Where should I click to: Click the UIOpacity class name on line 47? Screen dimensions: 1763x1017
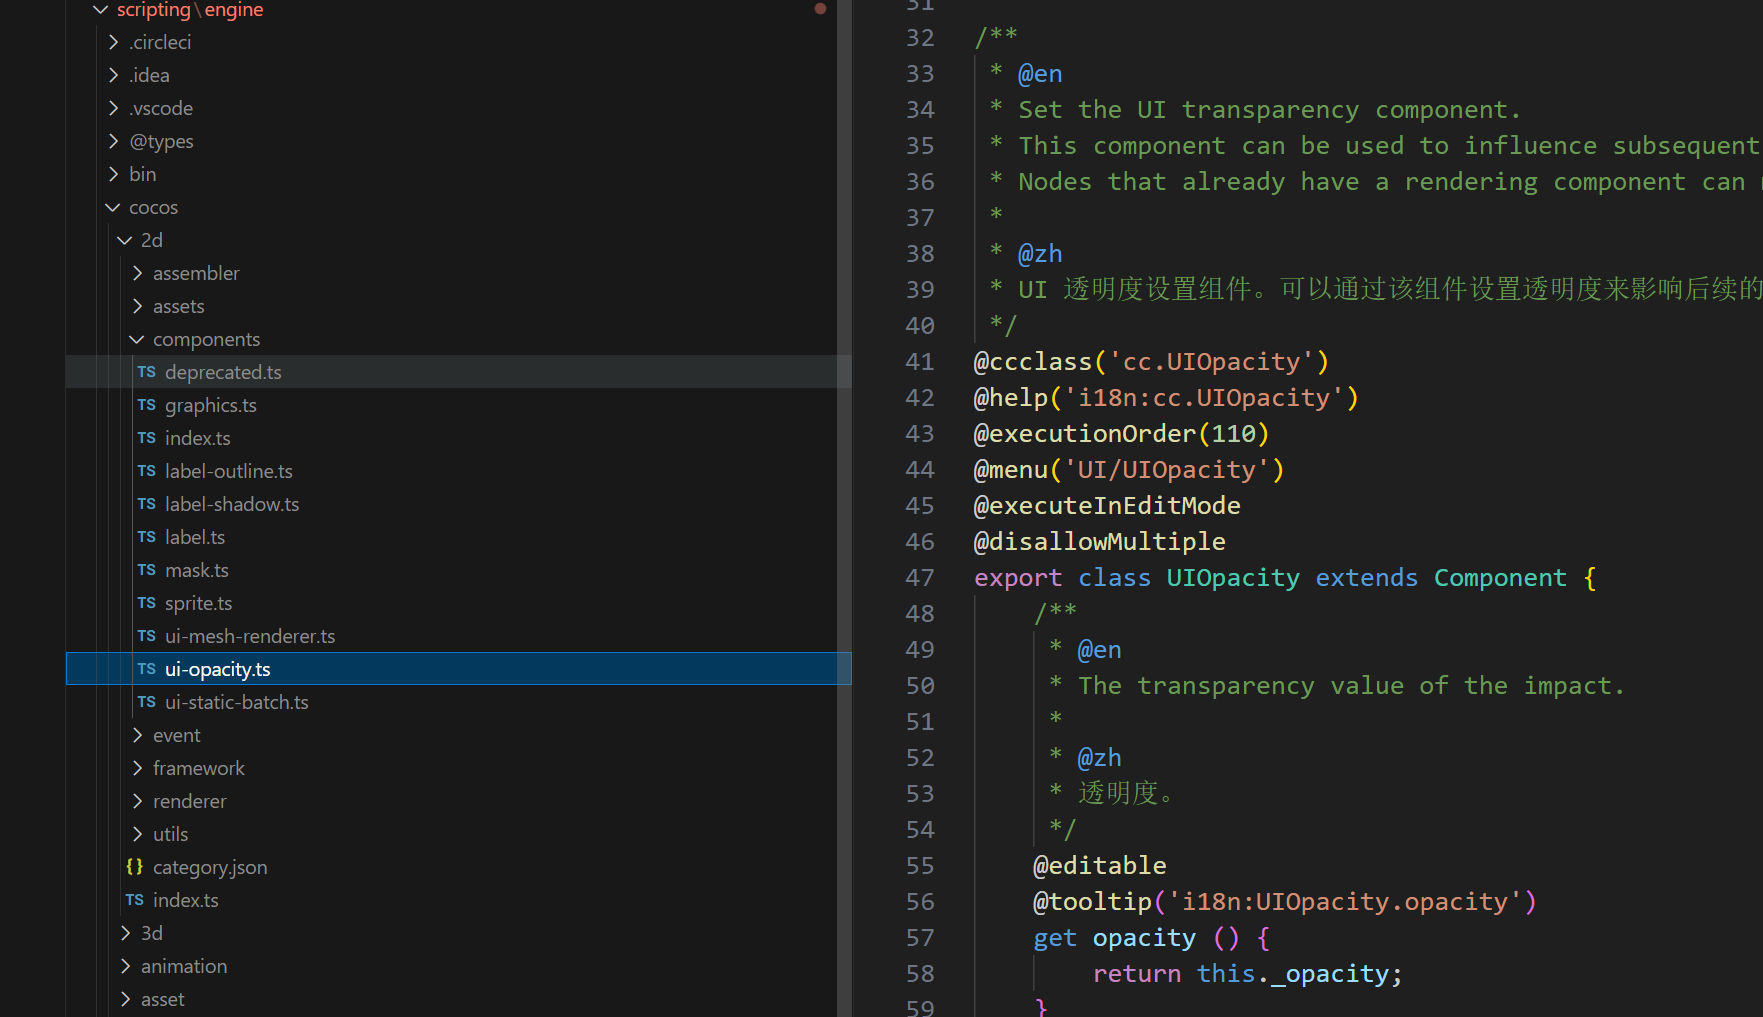[1233, 578]
